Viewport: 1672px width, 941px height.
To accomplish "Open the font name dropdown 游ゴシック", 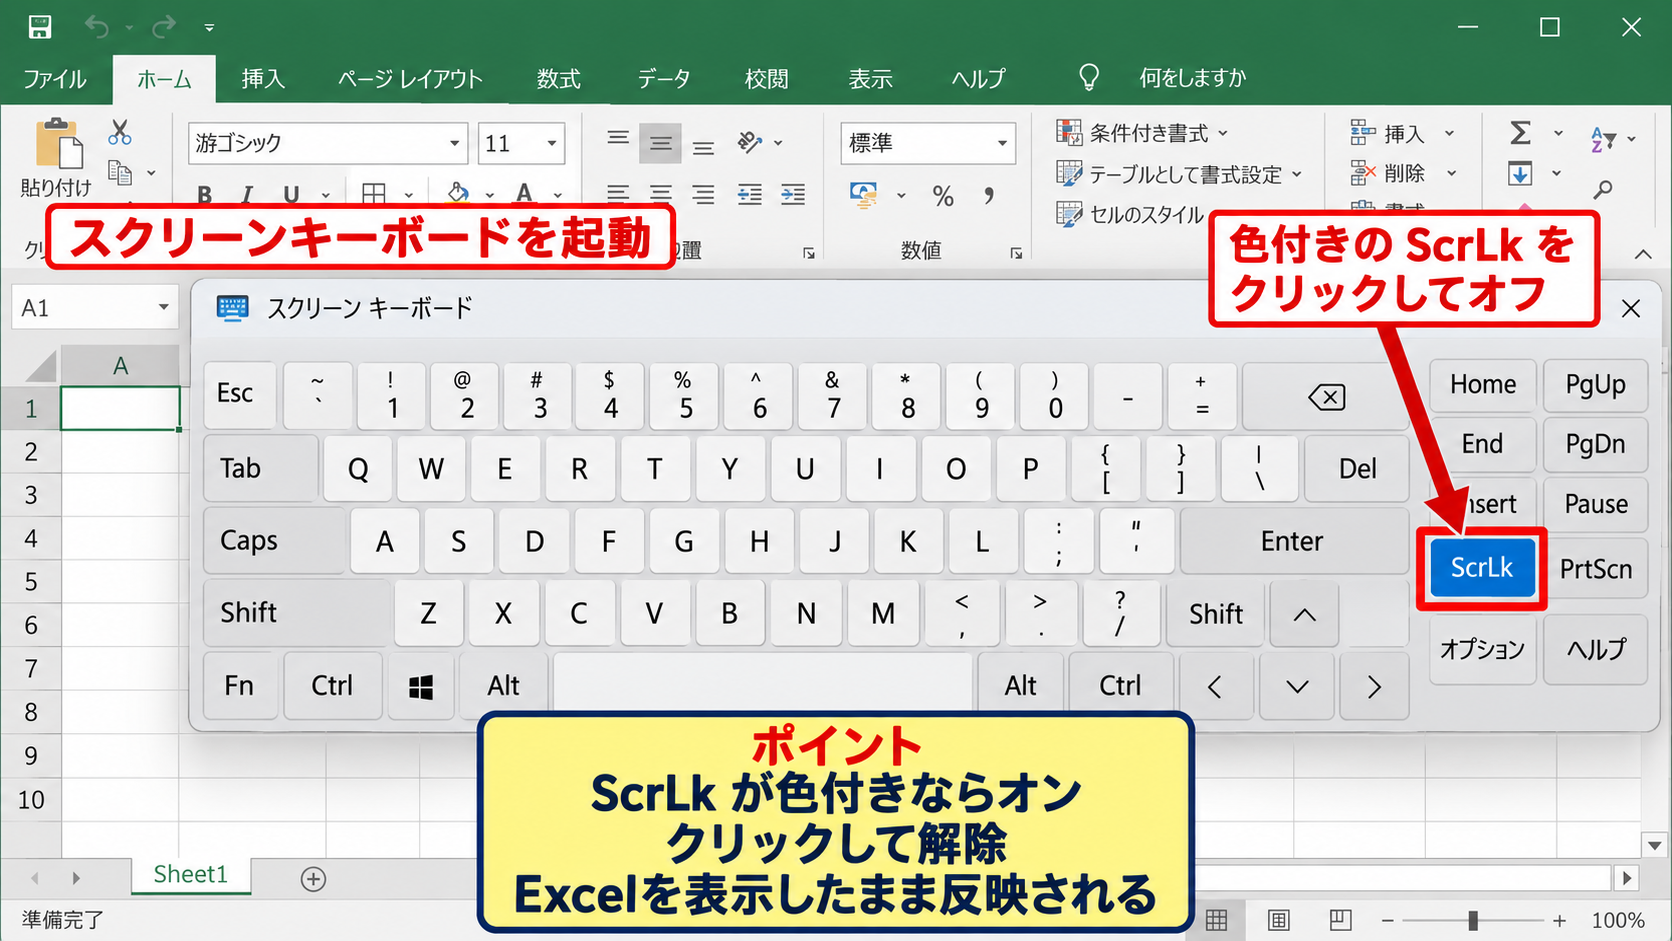I will (x=454, y=143).
